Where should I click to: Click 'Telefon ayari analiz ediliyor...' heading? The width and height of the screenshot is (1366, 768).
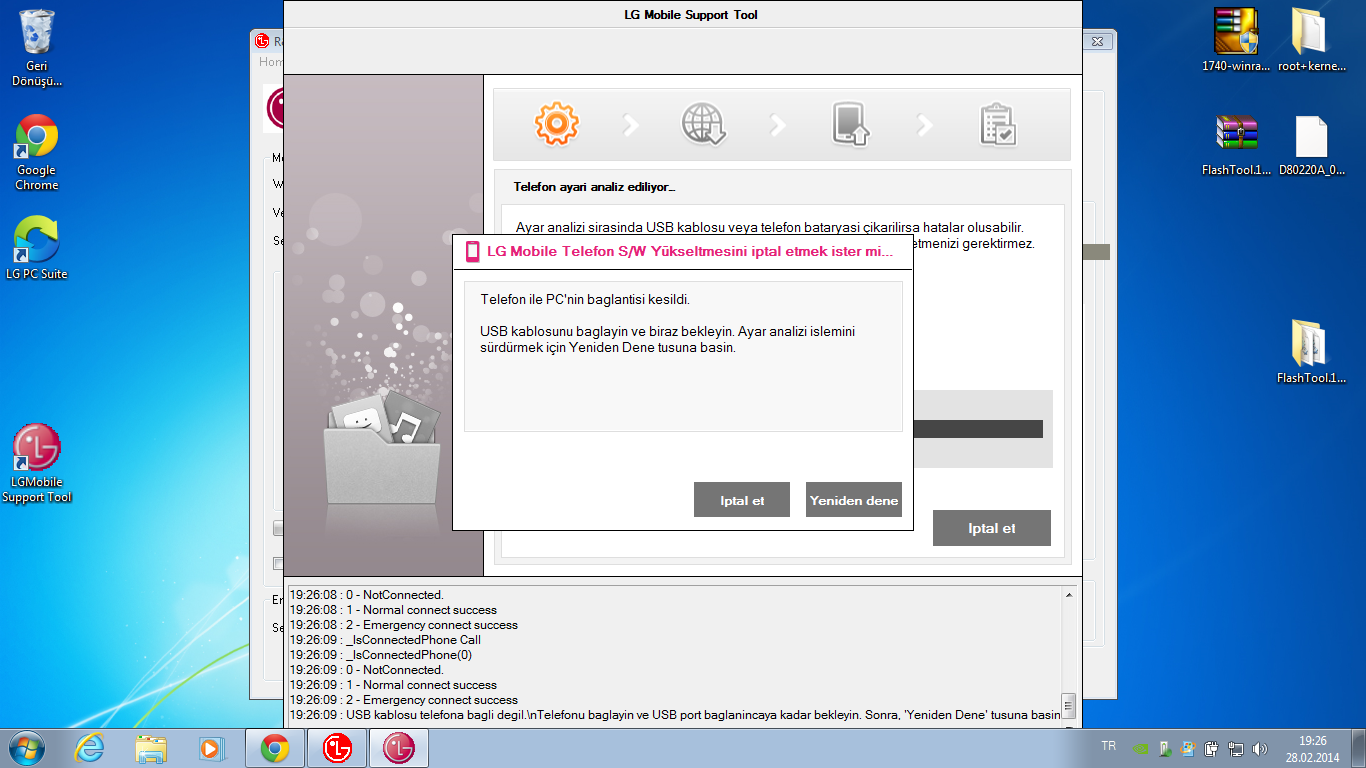coord(594,187)
